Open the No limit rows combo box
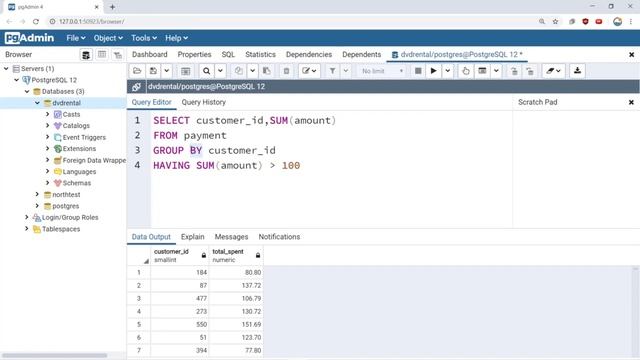This screenshot has height=360, width=640. coord(382,71)
